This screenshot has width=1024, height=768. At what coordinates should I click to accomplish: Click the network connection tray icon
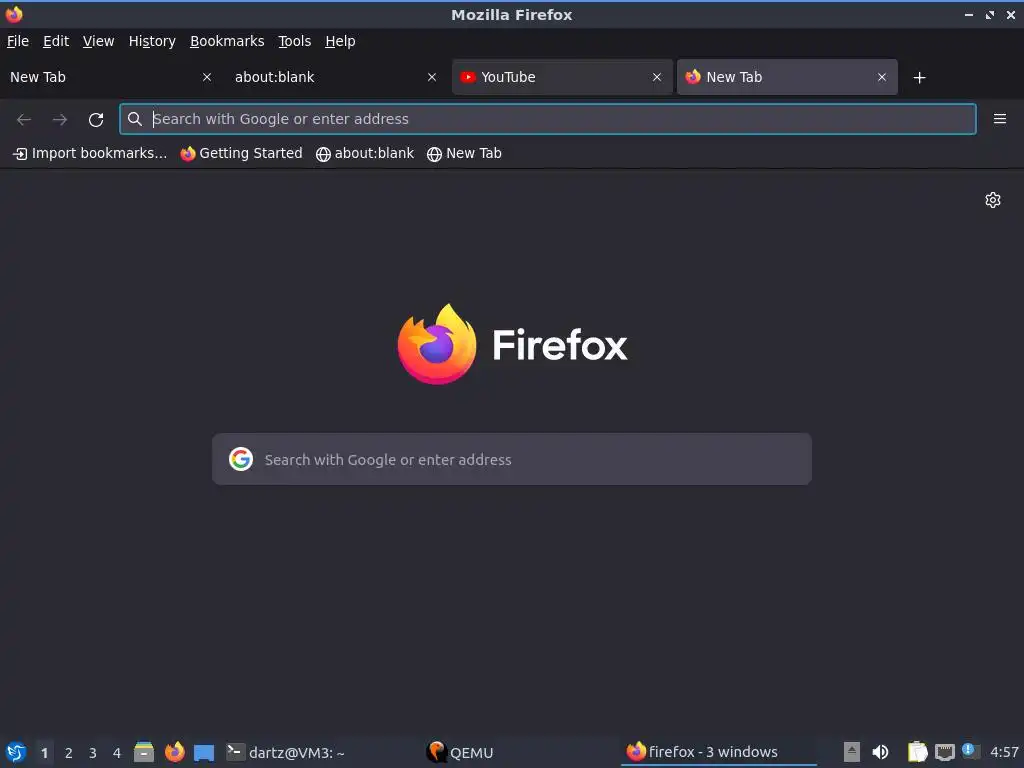point(944,752)
